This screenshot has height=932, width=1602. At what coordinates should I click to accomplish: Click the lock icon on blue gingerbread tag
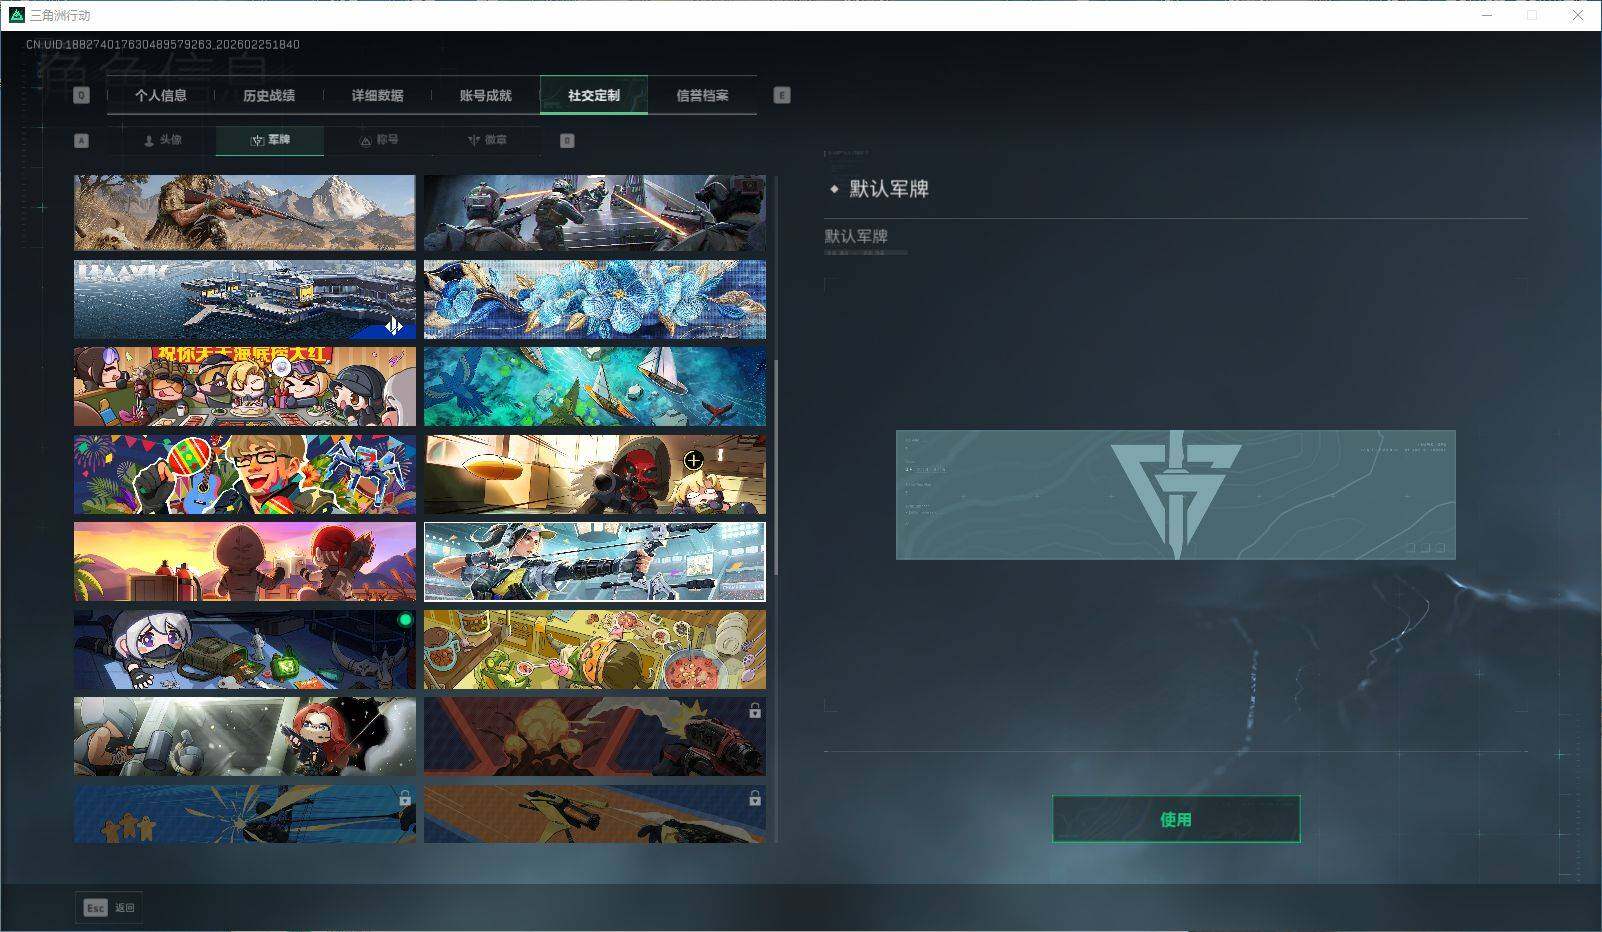(x=405, y=798)
